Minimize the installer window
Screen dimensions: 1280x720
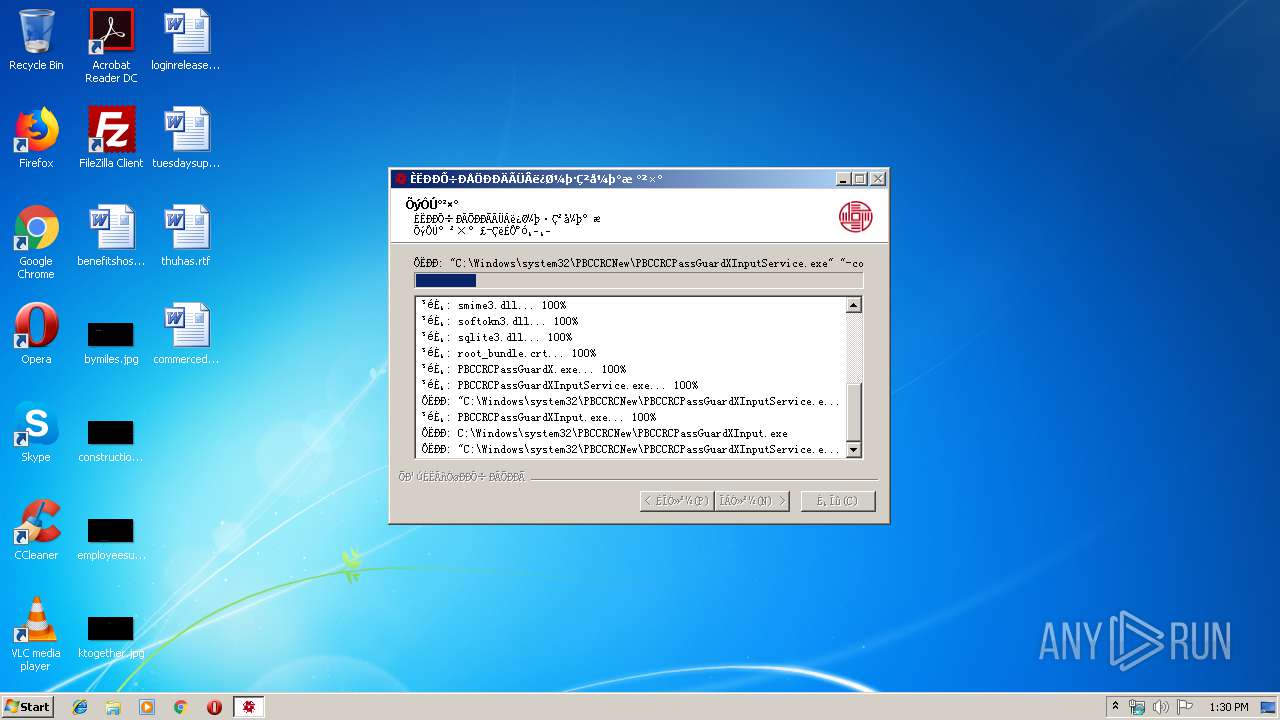click(x=843, y=179)
